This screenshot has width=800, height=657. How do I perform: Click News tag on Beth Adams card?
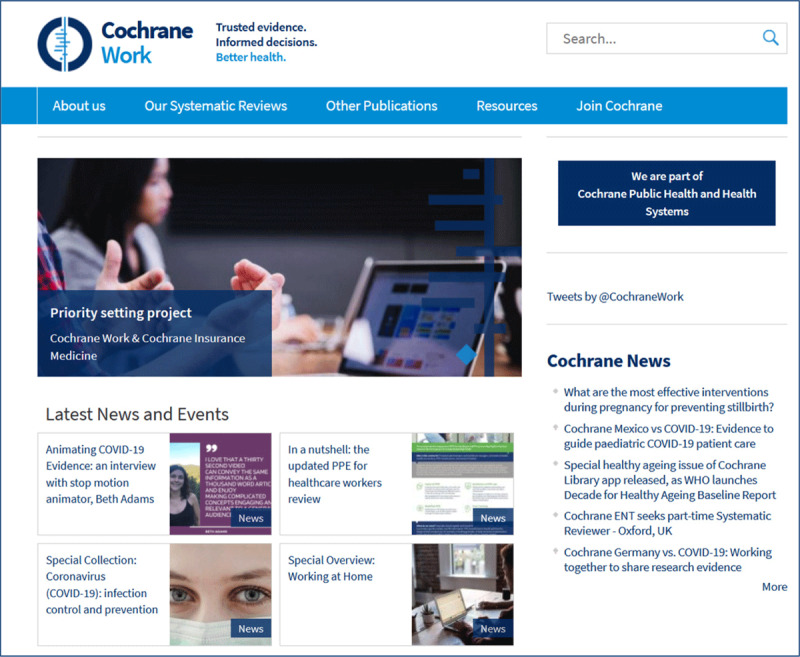pyautogui.click(x=251, y=518)
